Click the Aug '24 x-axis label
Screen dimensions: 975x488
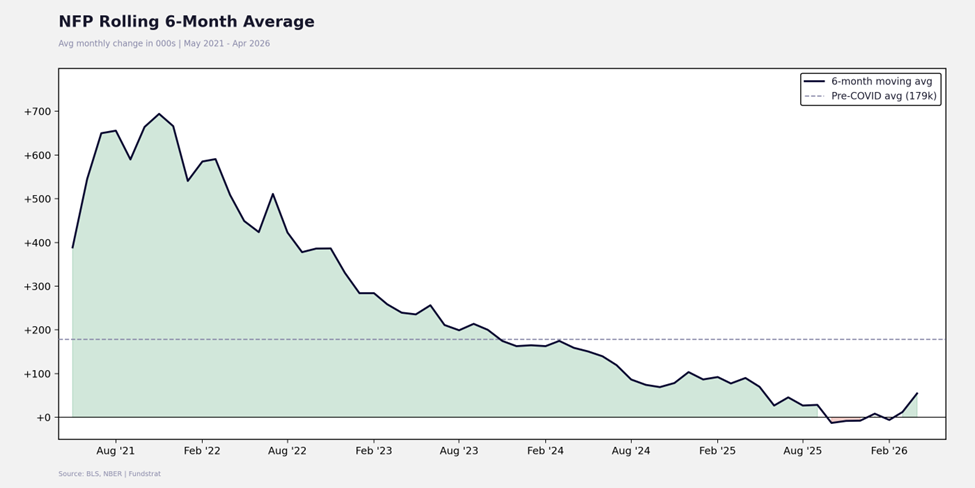pos(631,451)
